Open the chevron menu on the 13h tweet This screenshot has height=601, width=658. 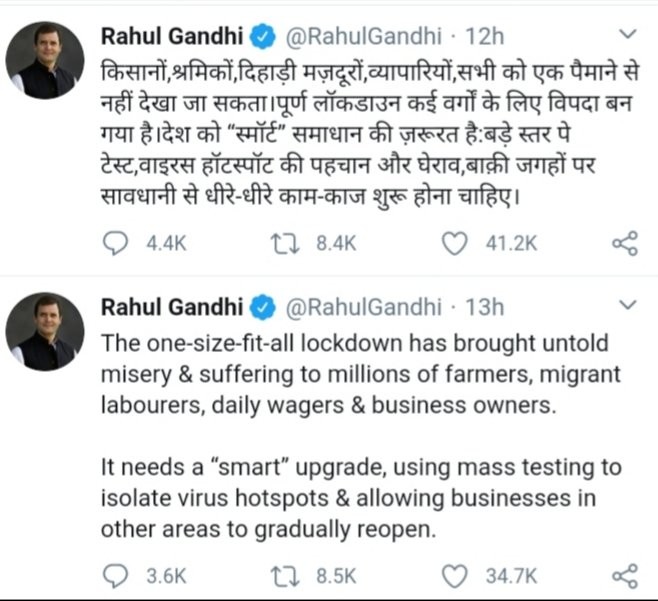coord(628,305)
